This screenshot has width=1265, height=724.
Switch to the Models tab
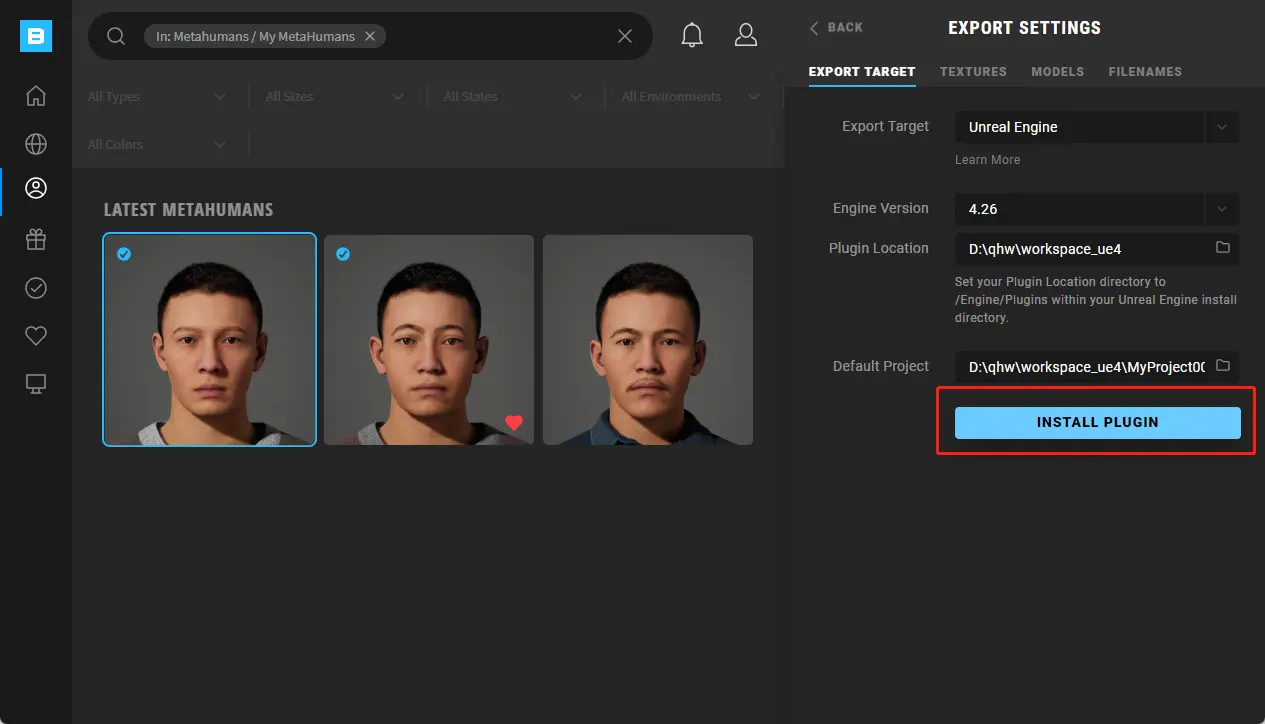coord(1058,72)
